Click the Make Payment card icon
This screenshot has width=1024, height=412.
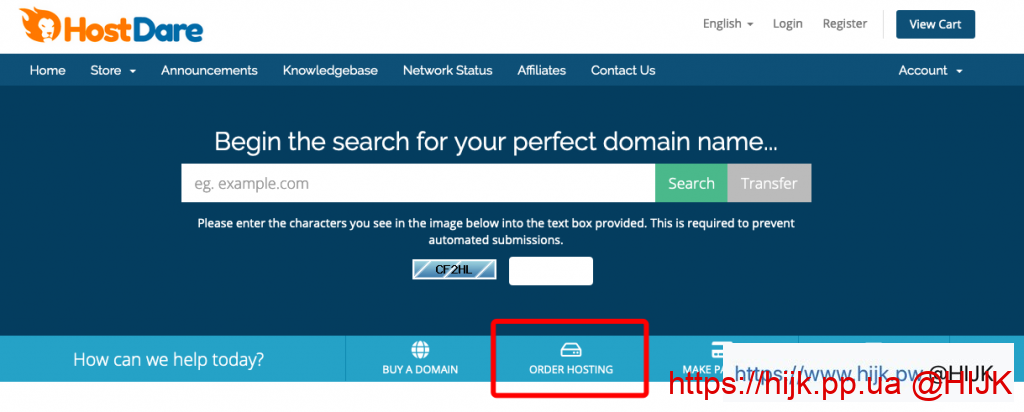tap(716, 350)
